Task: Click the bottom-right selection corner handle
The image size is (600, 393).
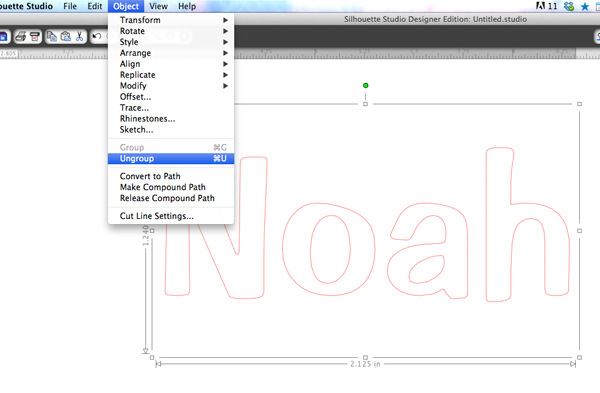Action: click(579, 357)
